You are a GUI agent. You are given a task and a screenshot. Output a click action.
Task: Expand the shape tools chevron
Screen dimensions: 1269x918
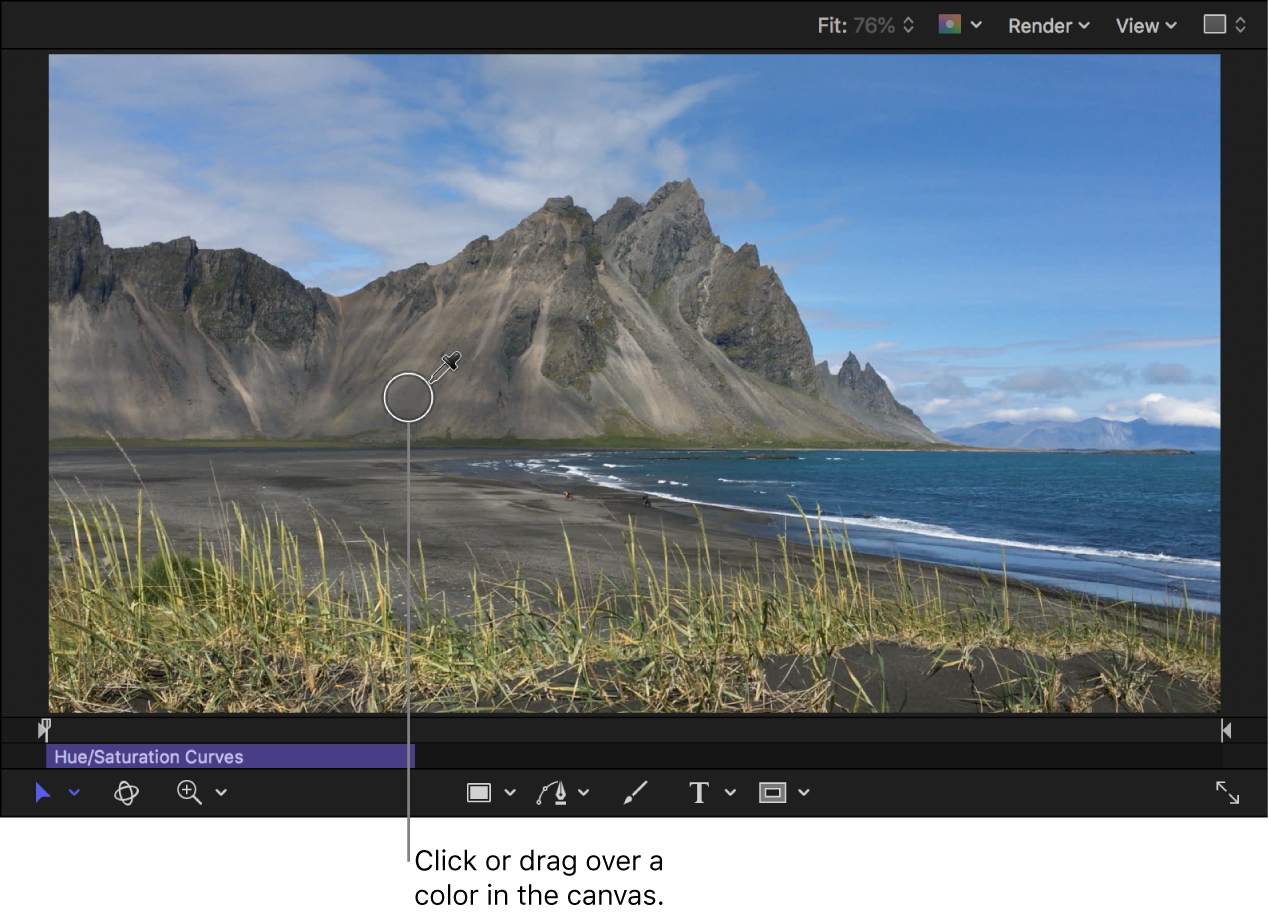[510, 793]
